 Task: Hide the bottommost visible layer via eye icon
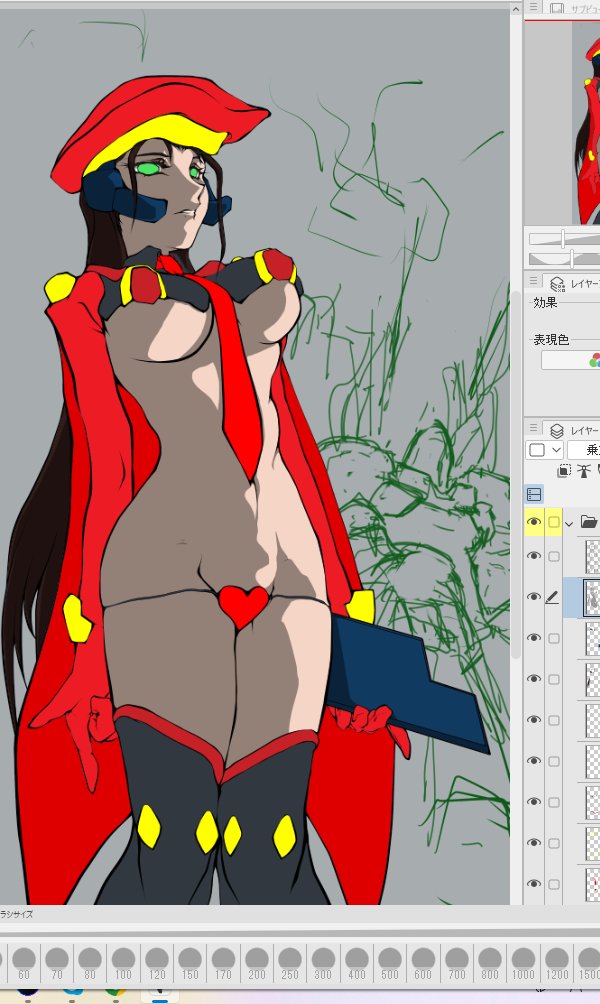[x=533, y=884]
